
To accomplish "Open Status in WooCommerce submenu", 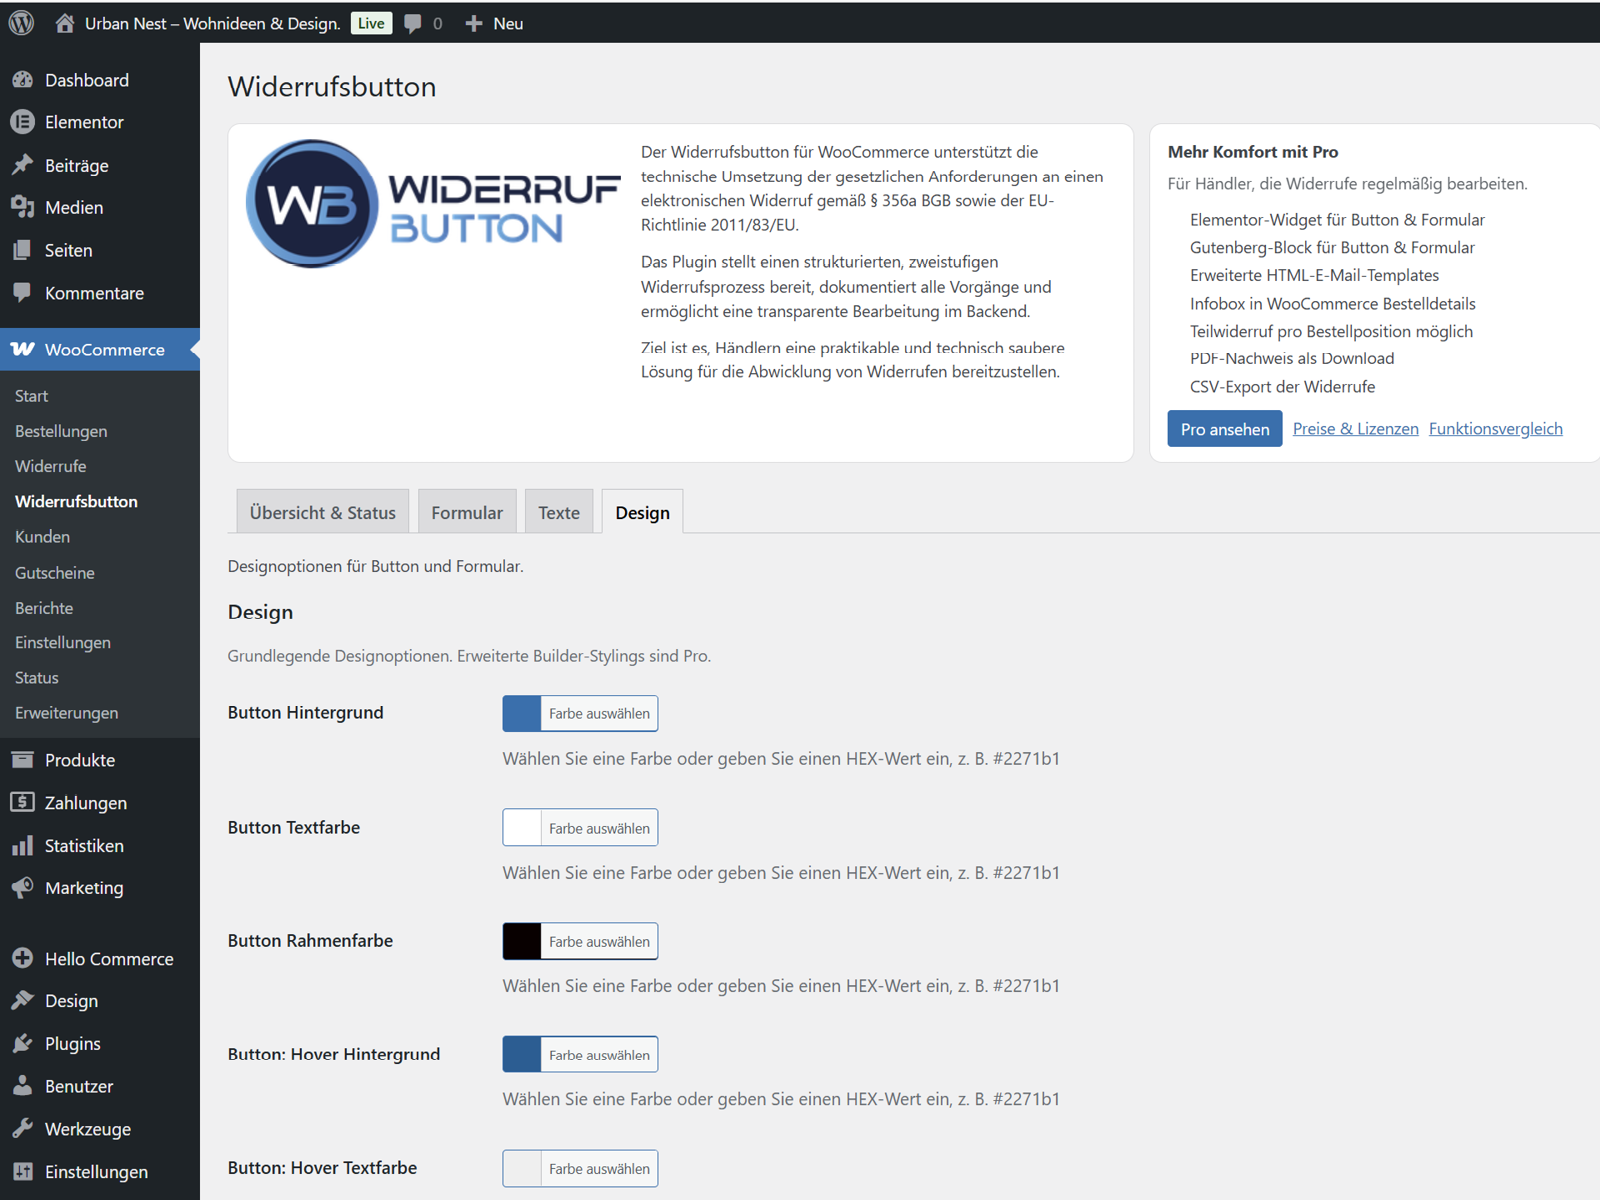I will (37, 678).
